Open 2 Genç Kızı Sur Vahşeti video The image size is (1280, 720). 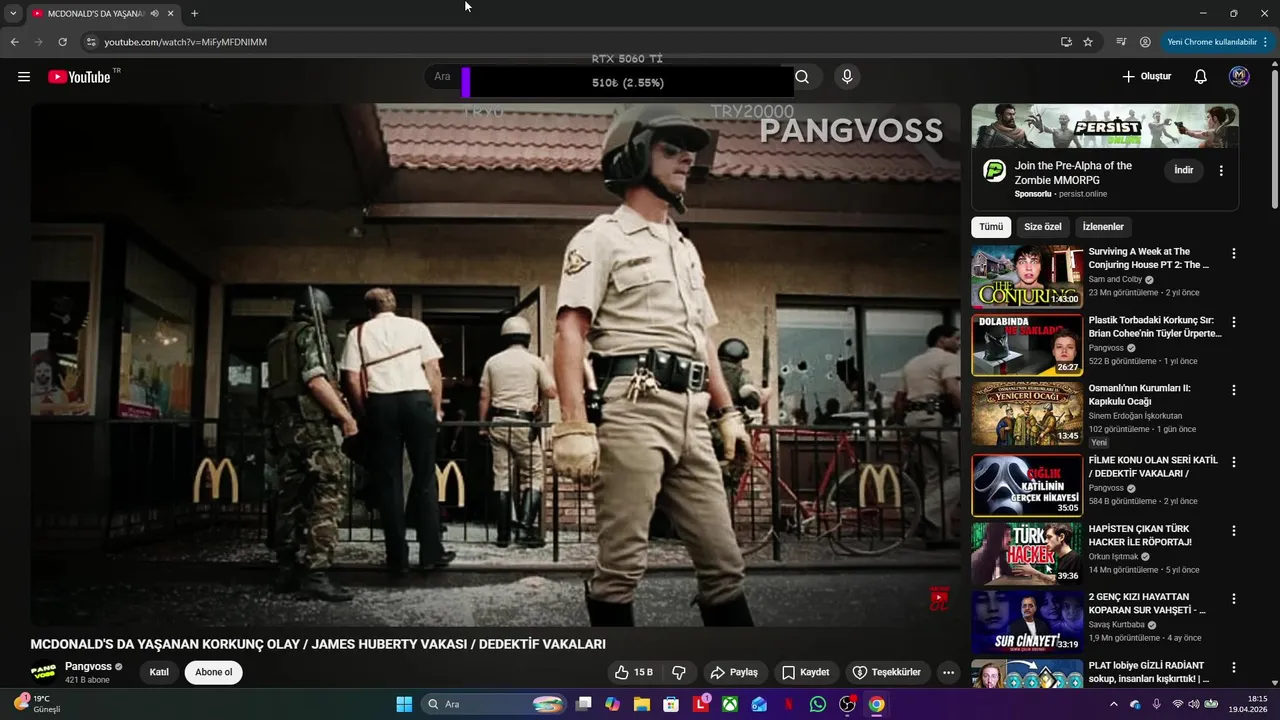pyautogui.click(x=1027, y=621)
